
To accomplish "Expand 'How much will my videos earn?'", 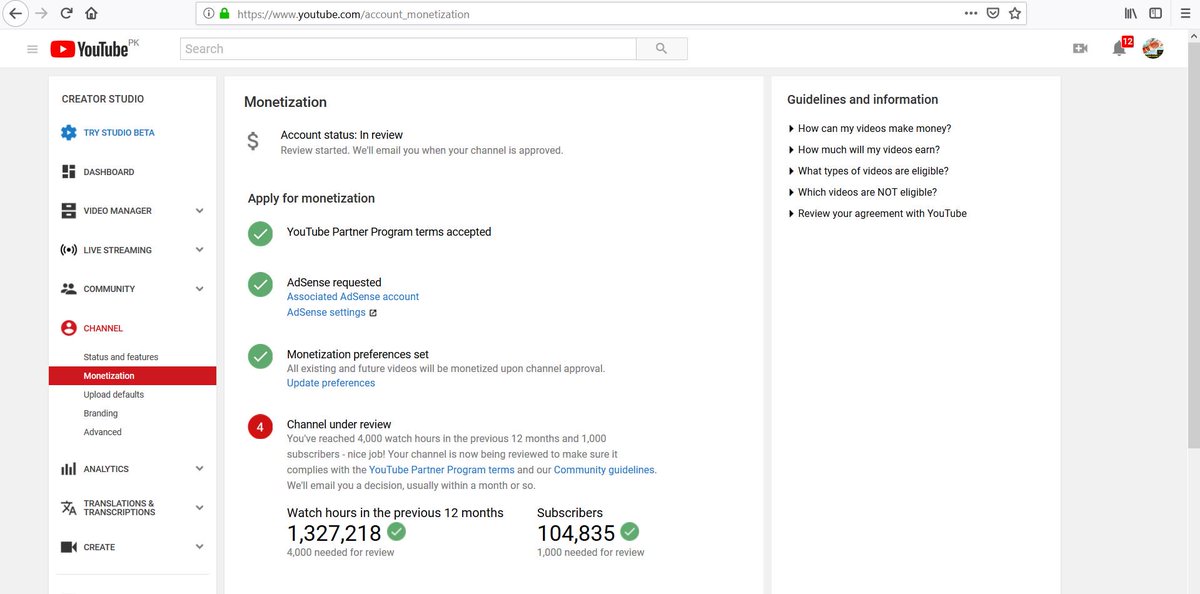I will click(864, 150).
